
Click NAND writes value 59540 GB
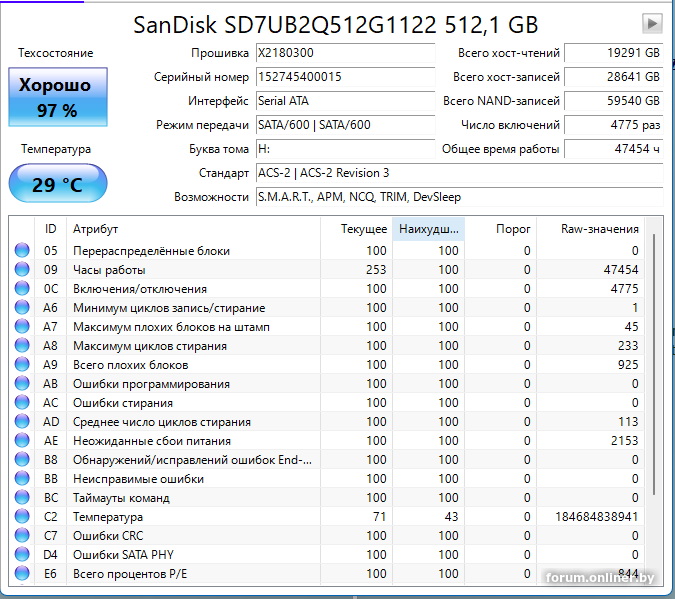click(613, 101)
